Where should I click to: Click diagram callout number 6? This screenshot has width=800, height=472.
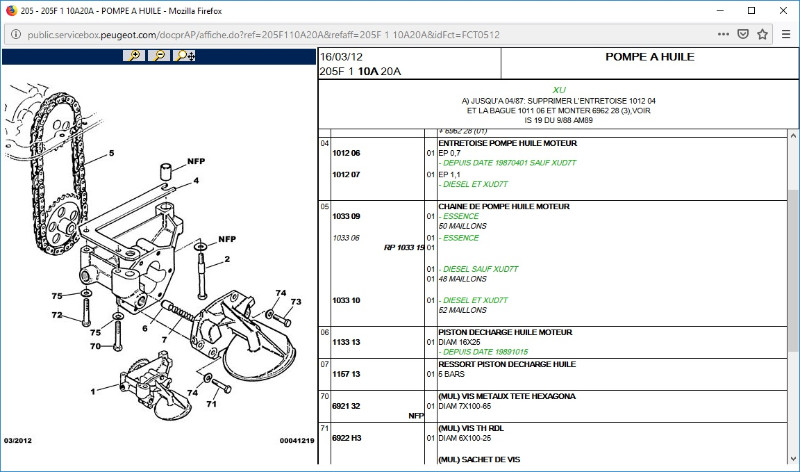point(145,329)
